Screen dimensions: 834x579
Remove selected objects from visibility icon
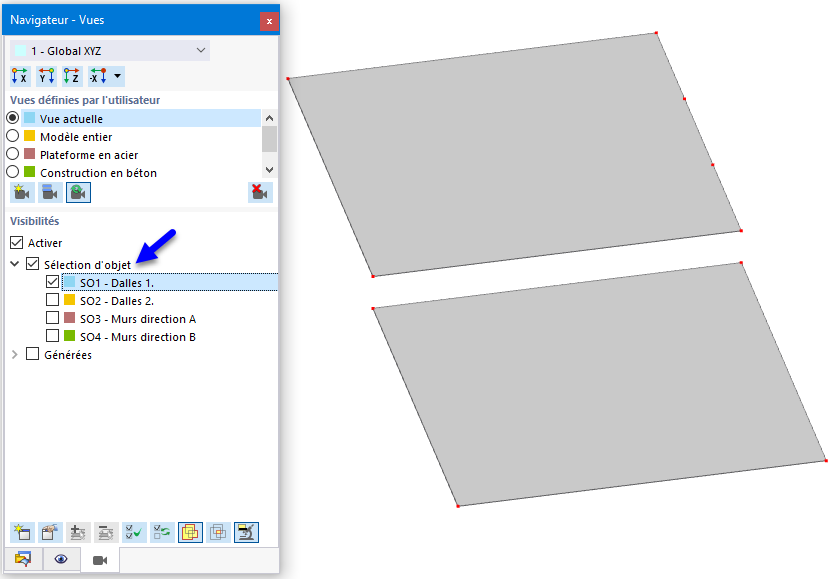tap(106, 532)
